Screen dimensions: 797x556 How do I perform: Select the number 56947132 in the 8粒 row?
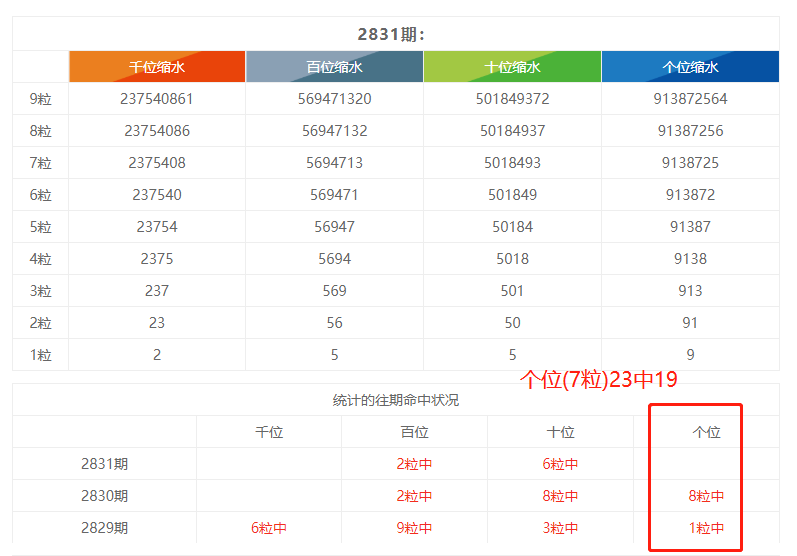[x=334, y=131]
